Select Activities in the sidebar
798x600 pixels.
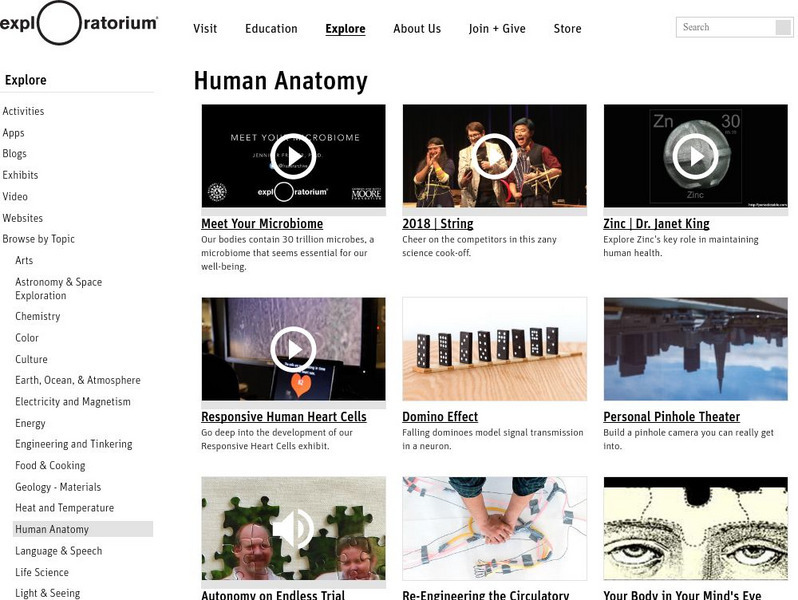coord(23,111)
